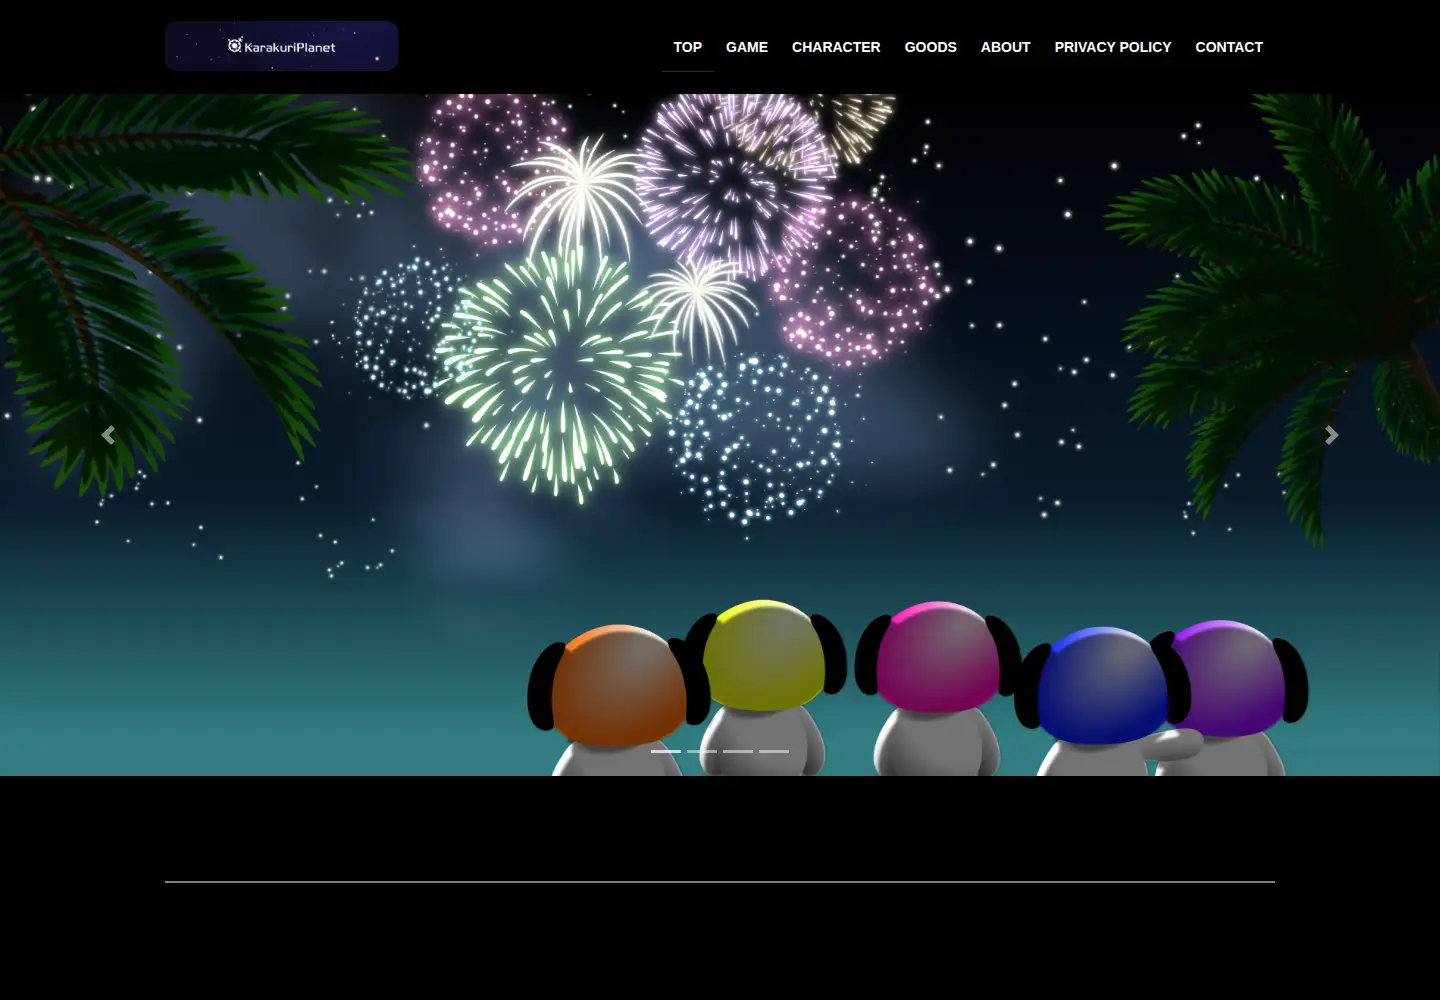Go to previous carousel slide arrow

pos(108,435)
